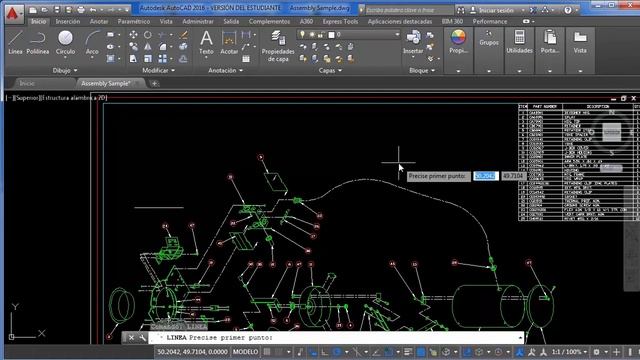640x360 pixels.
Task: Toggle polar tracking in status bar
Action: coord(337,352)
